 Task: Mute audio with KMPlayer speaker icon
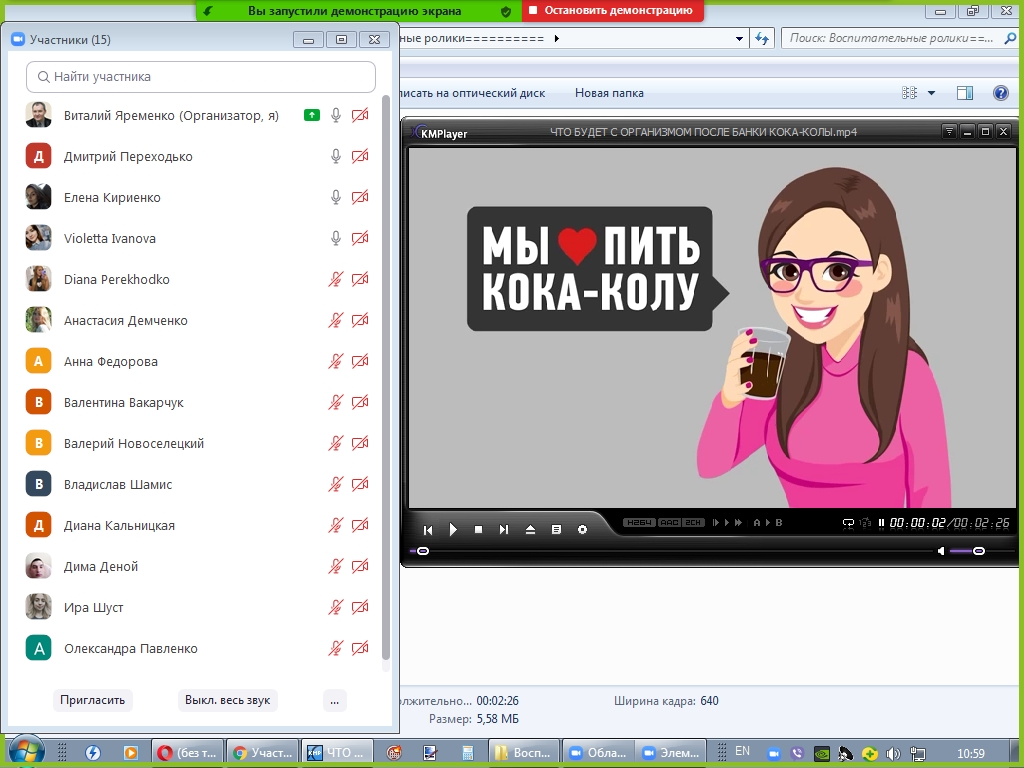coord(940,551)
